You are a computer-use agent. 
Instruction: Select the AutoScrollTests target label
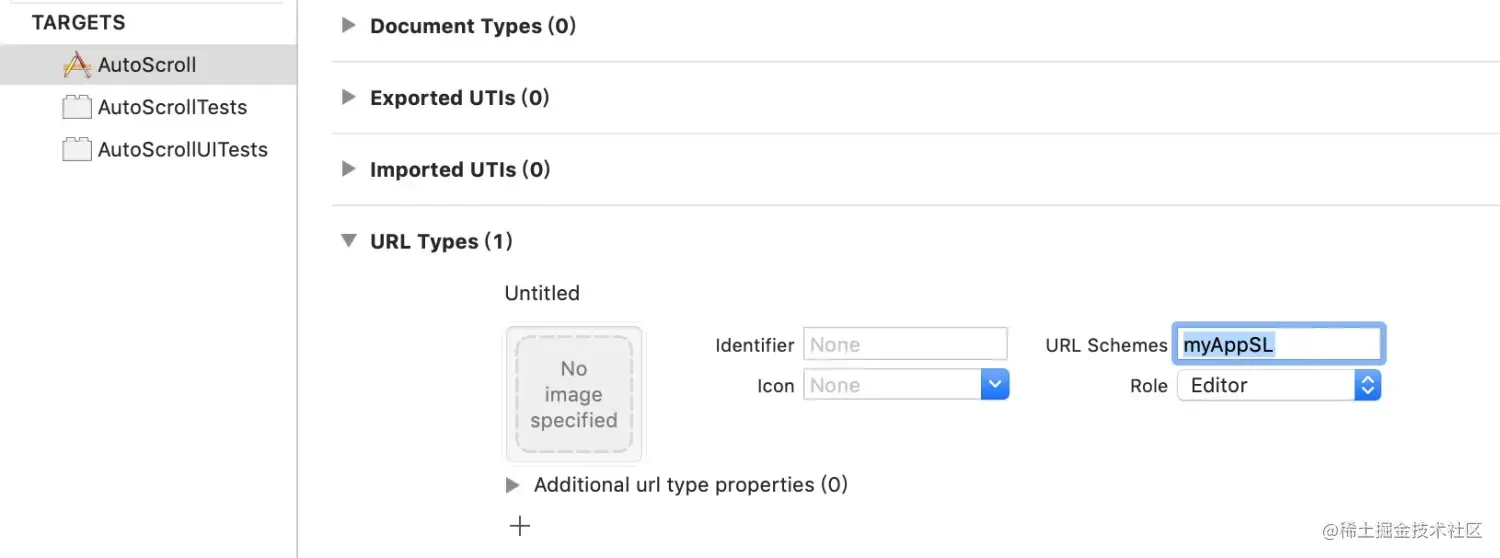click(172, 107)
